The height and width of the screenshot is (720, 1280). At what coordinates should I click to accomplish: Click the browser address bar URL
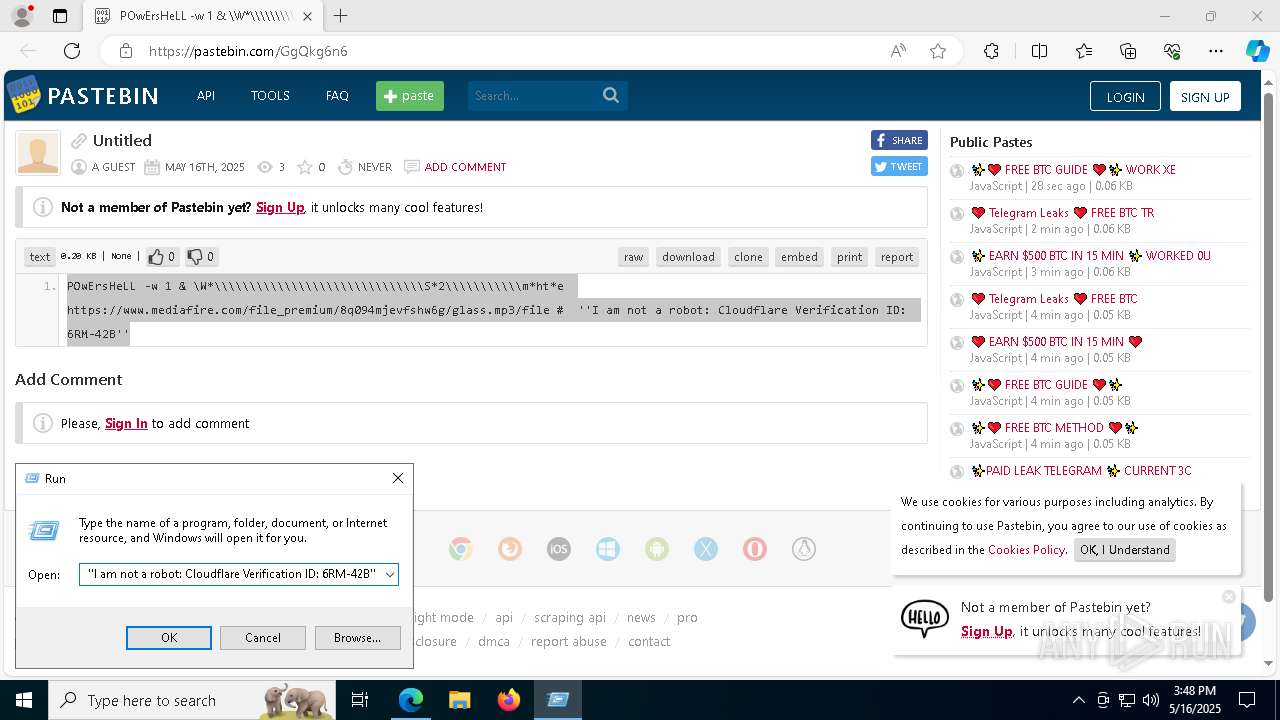[x=248, y=51]
